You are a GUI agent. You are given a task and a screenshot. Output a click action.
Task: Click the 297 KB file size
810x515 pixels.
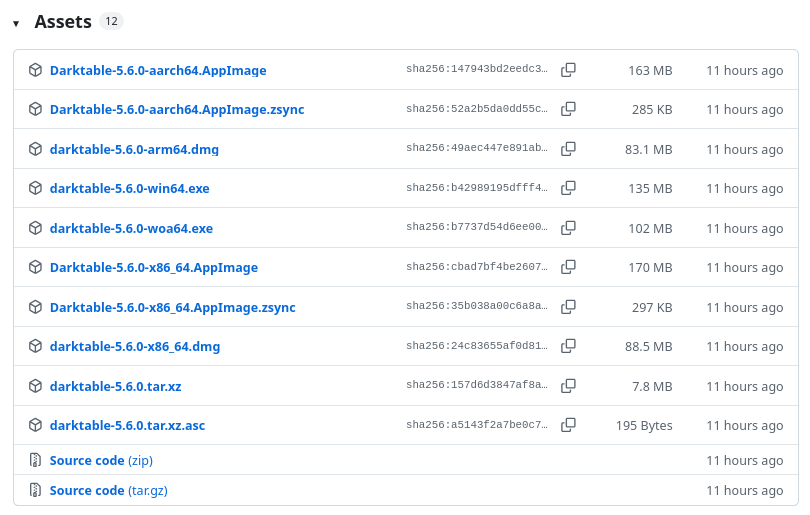[x=652, y=308]
